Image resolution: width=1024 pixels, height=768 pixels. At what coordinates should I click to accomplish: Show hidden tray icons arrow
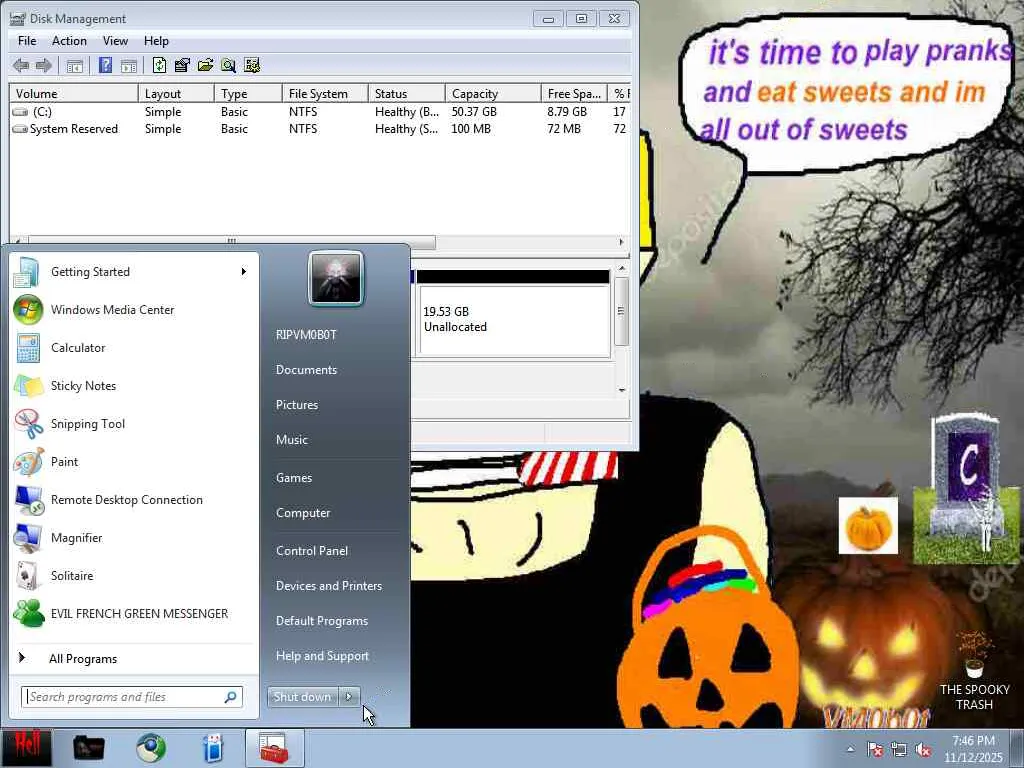[850, 750]
